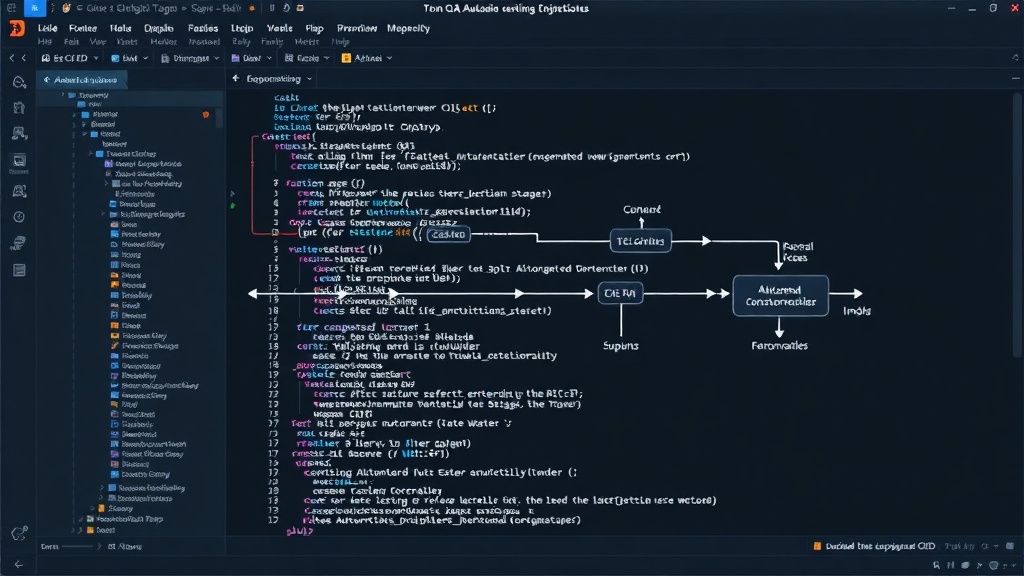This screenshot has height=576, width=1024.
Task: Open the 'Lele' menu
Action: [47, 29]
